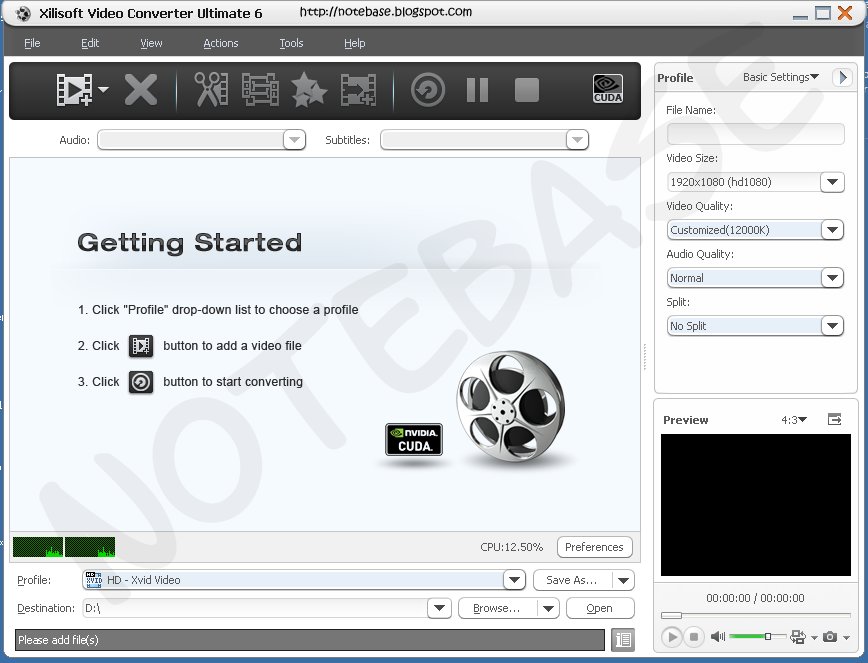Viewport: 868px width, 663px height.
Task: Open the Profile dropdown showing HD - Xvid Video
Action: 514,580
